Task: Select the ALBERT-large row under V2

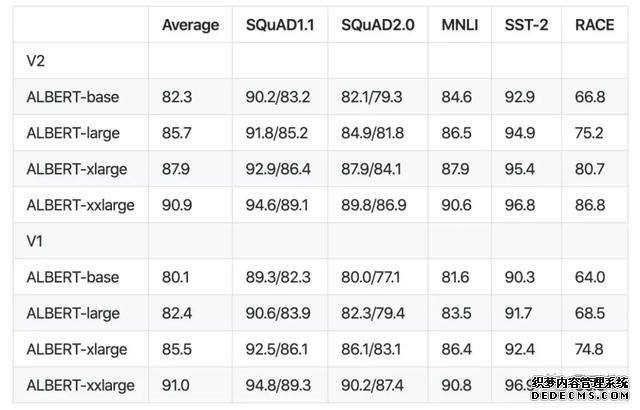Action: pyautogui.click(x=320, y=133)
